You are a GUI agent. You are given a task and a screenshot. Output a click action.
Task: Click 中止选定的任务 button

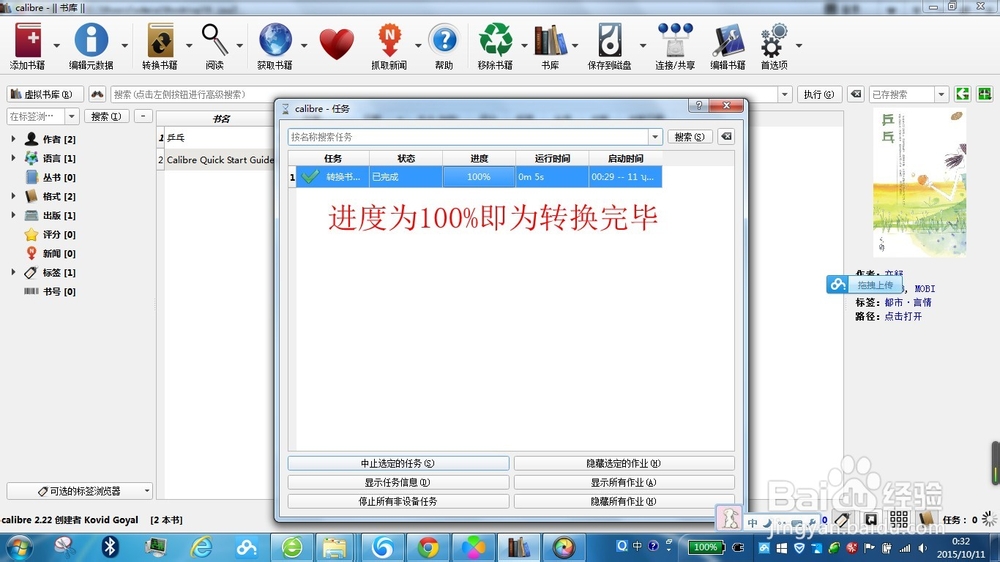coord(398,463)
